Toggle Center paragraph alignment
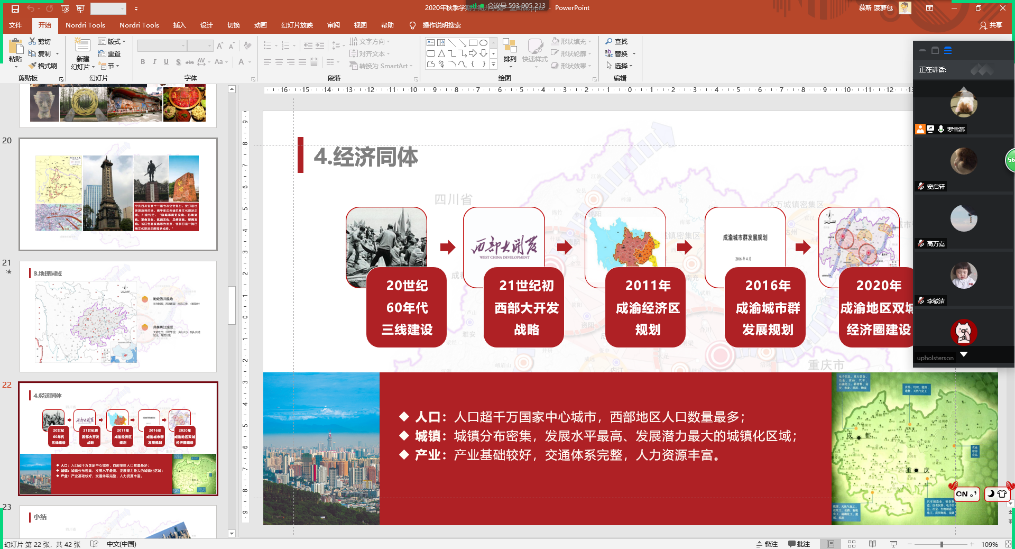The height and width of the screenshot is (549, 1015). point(279,62)
